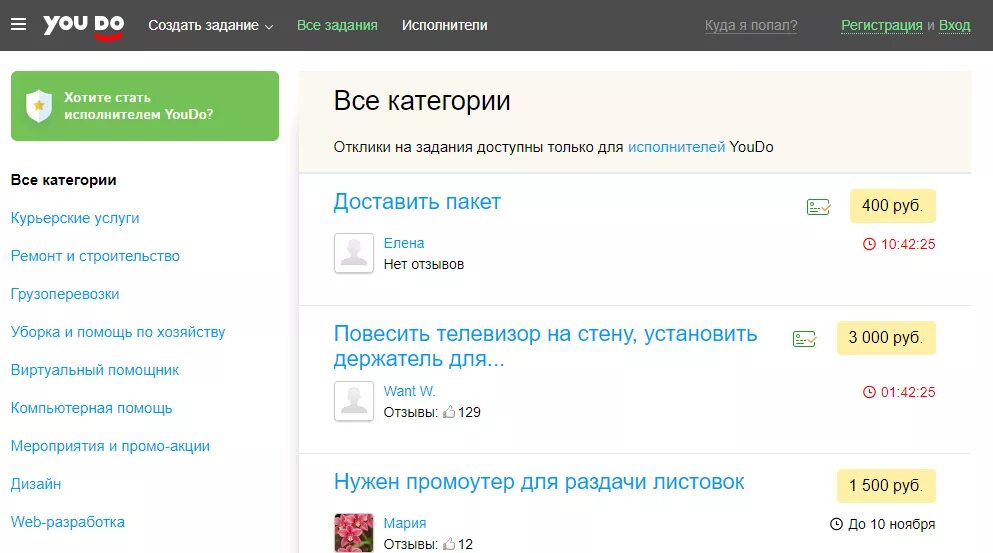Open the Курьерские услуги category
The height and width of the screenshot is (553, 993).
pyautogui.click(x=75, y=218)
